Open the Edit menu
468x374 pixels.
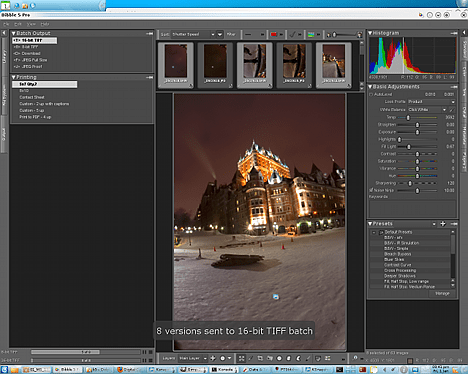[x=18, y=24]
